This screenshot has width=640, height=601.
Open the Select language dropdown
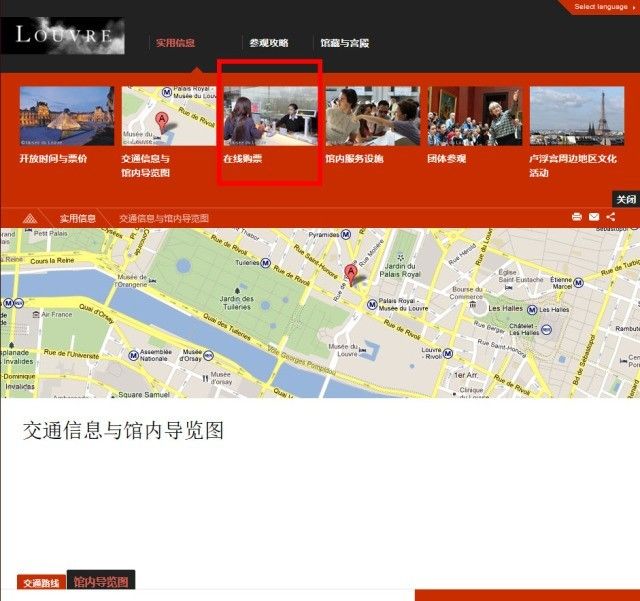604,7
